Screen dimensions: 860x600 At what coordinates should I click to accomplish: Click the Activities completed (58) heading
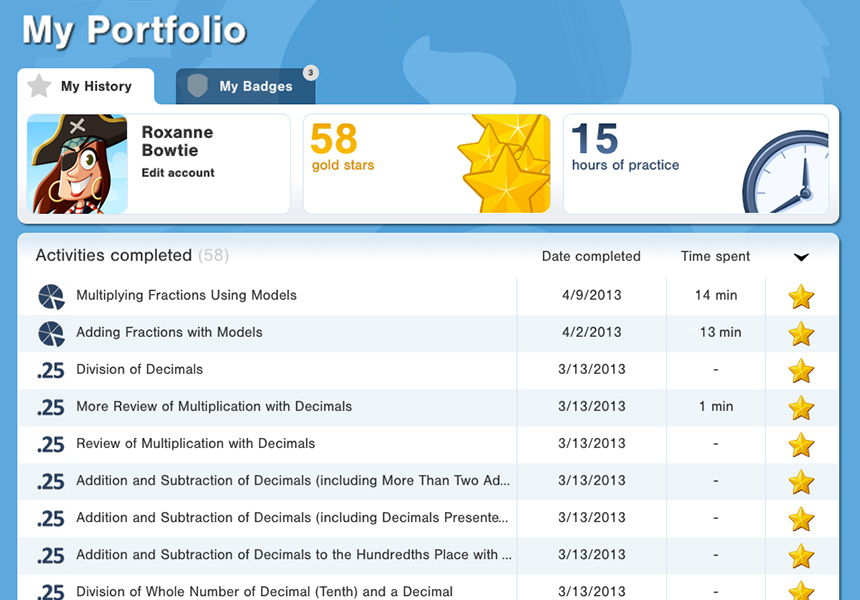click(132, 255)
